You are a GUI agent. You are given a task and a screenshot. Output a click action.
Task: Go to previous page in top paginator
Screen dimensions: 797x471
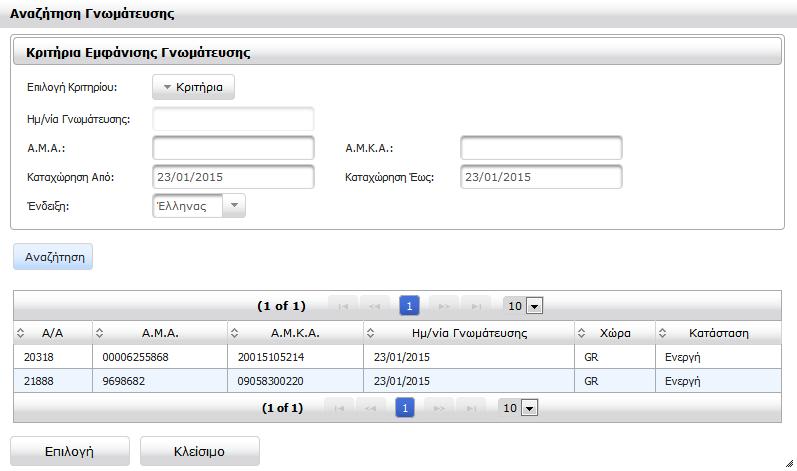[x=375, y=306]
